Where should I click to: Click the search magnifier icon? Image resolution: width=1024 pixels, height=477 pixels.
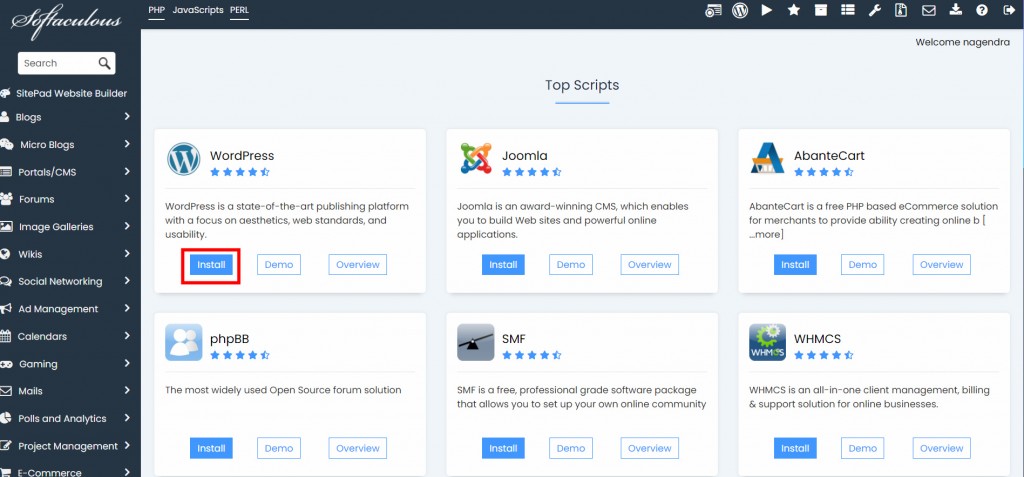pos(104,63)
